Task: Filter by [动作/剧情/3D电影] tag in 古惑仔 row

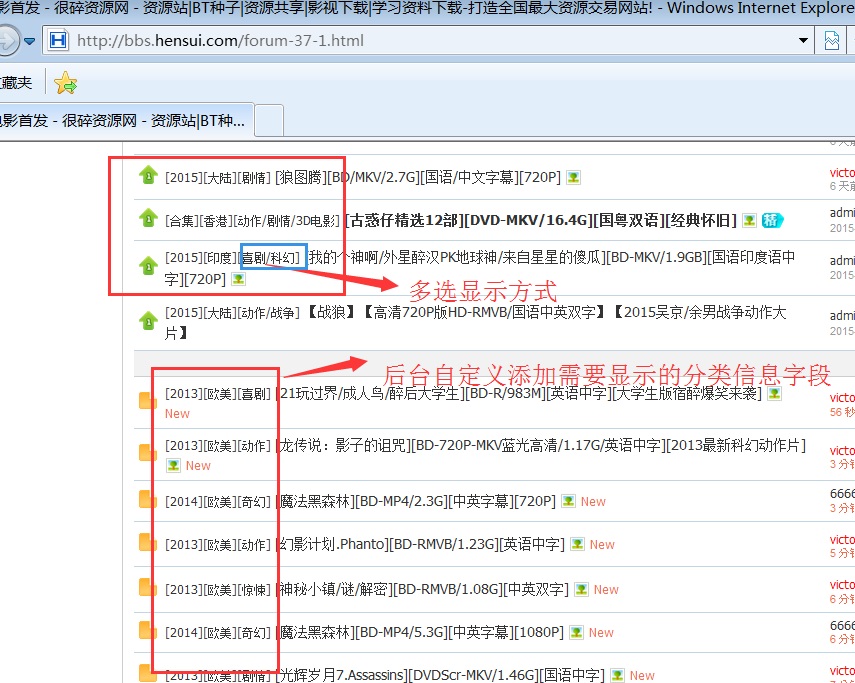Action: (x=287, y=220)
